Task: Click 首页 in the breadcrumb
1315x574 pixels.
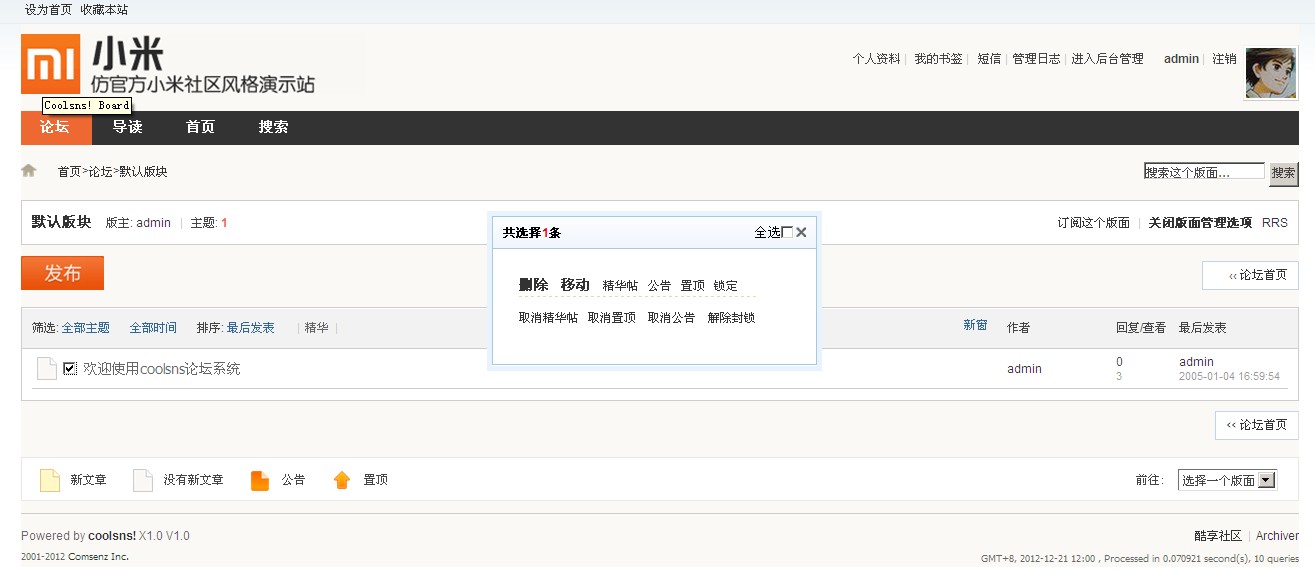Action: tap(69, 172)
